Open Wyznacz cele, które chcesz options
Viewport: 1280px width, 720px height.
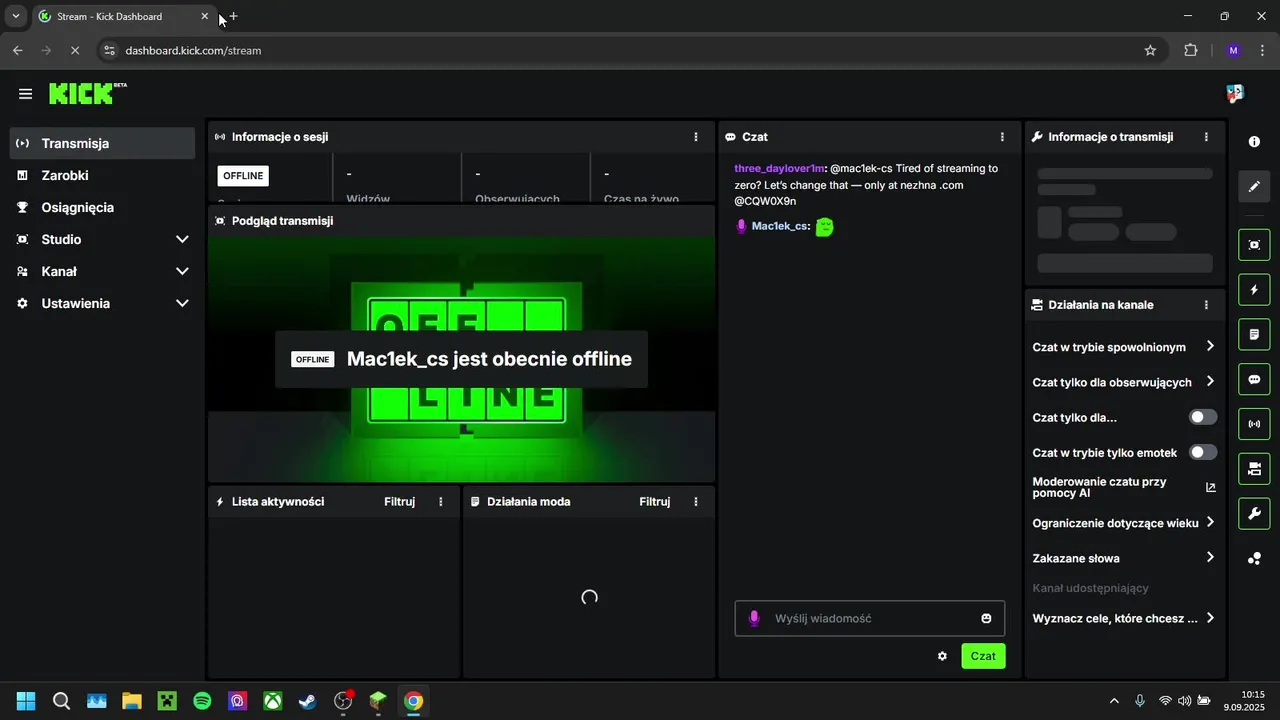point(1124,618)
